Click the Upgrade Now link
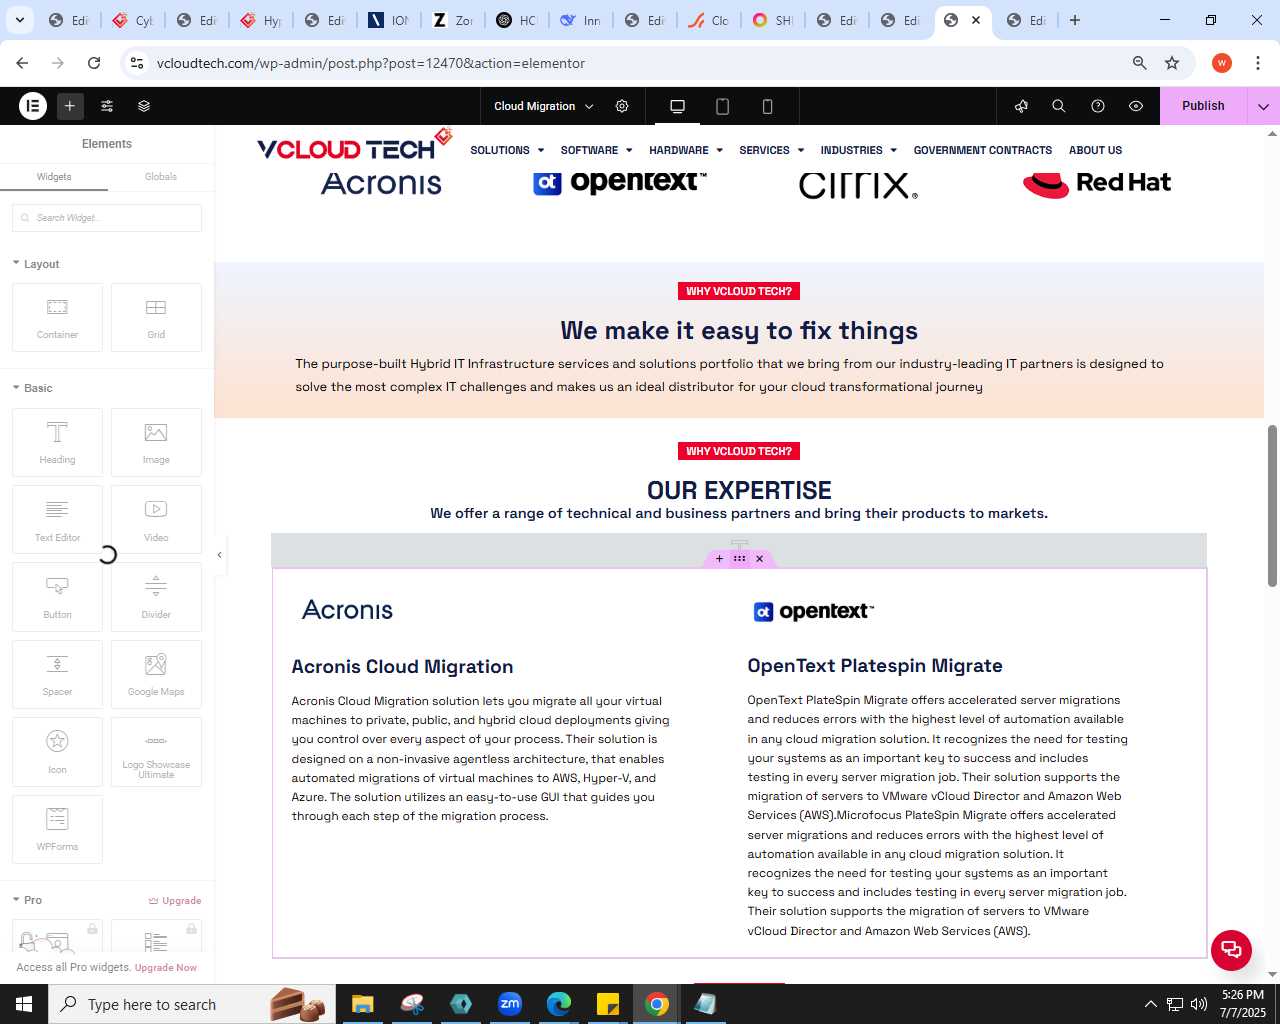This screenshot has height=1024, width=1280. (166, 968)
